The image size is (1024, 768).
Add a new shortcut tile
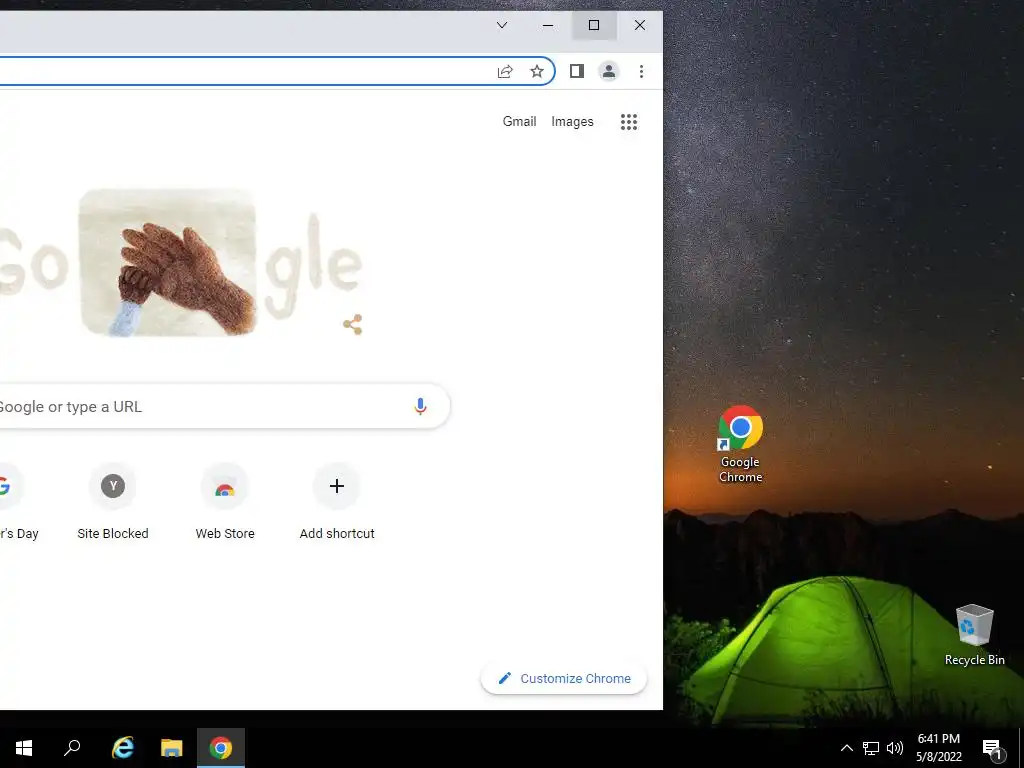pyautogui.click(x=337, y=502)
